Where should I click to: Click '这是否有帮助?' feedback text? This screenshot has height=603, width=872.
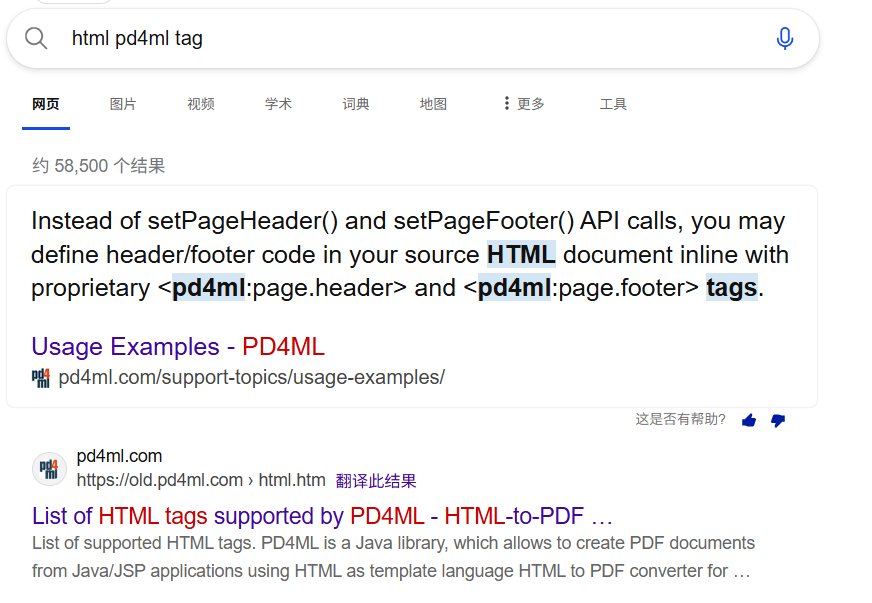pos(681,419)
